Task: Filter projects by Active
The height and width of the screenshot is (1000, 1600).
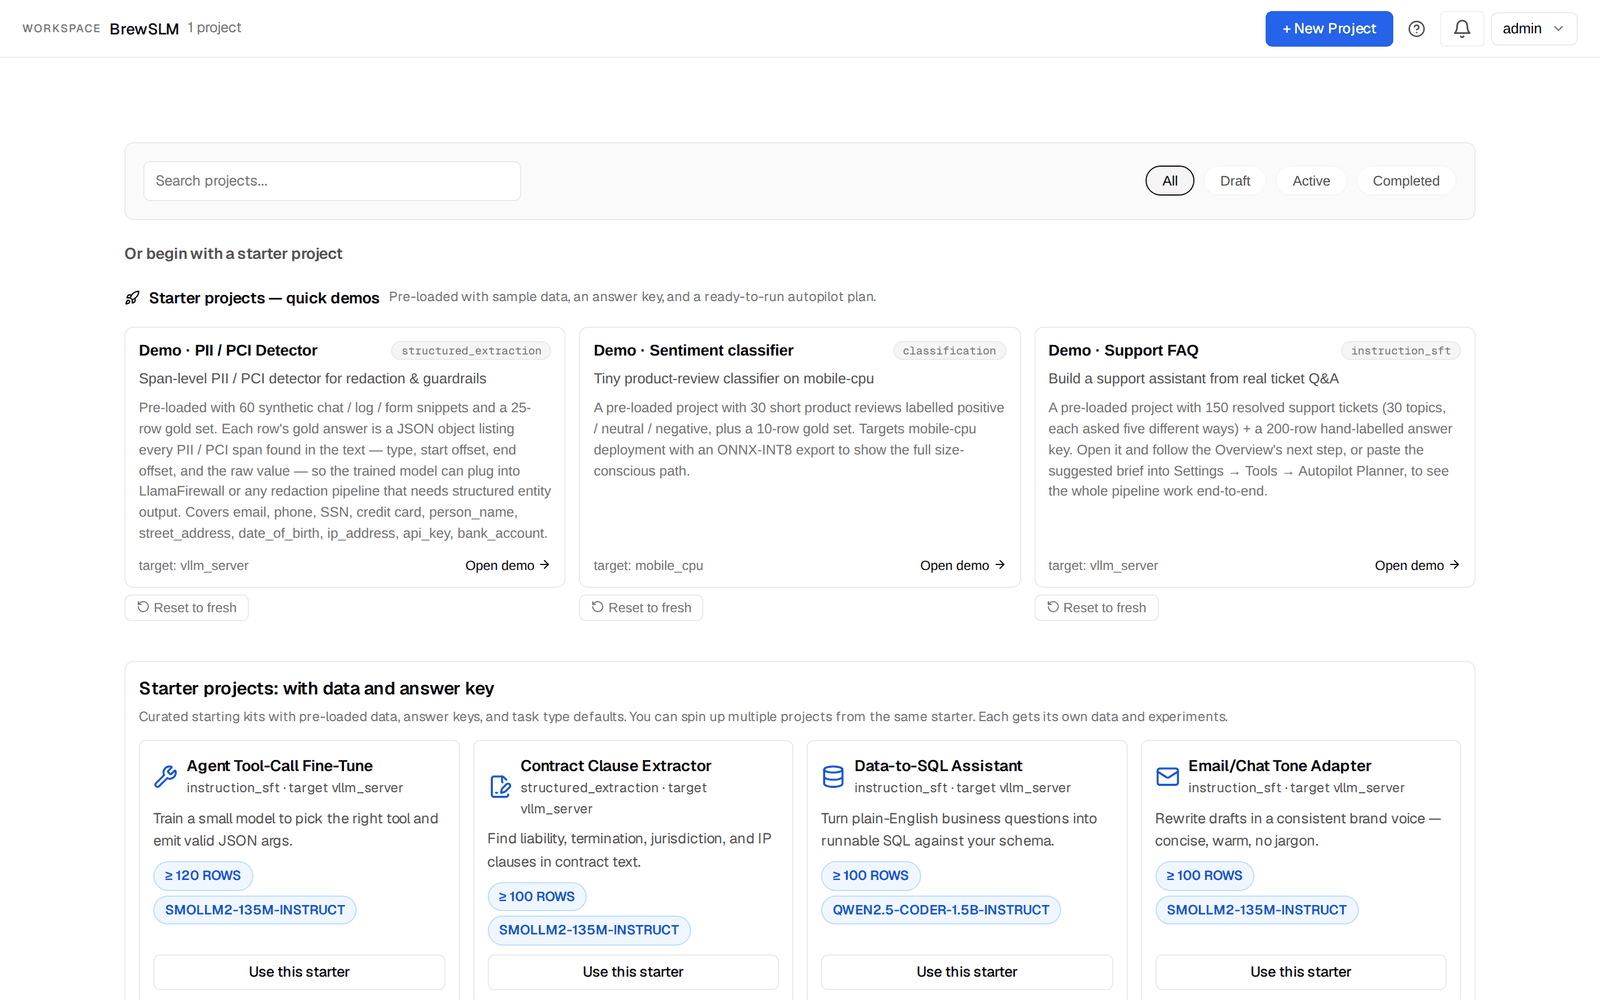Action: tap(1311, 181)
